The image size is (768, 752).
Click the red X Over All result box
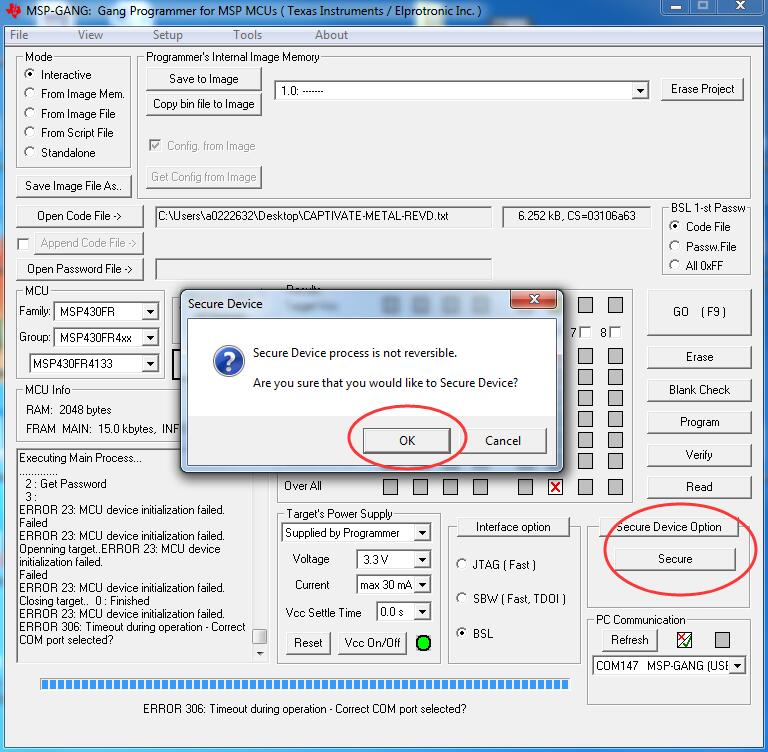(x=555, y=487)
